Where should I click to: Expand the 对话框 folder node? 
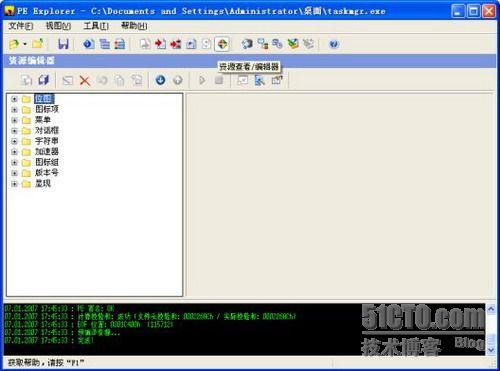pos(14,131)
